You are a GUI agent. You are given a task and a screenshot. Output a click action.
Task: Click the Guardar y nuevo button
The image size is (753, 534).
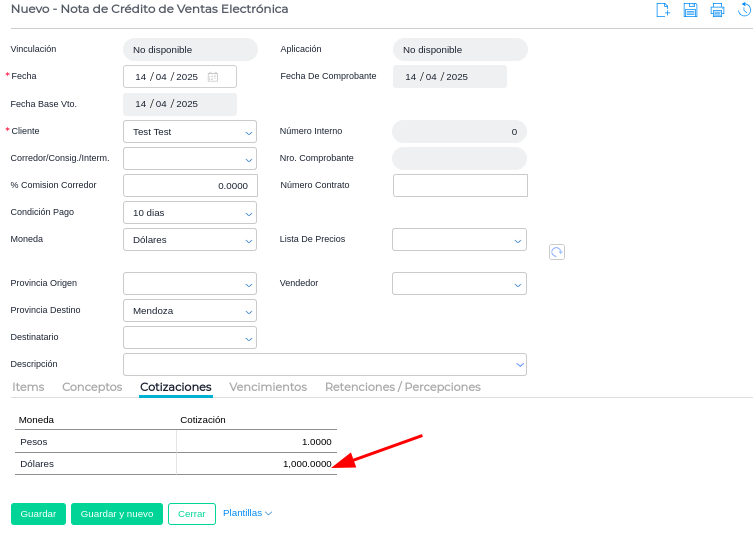pyautogui.click(x=117, y=514)
